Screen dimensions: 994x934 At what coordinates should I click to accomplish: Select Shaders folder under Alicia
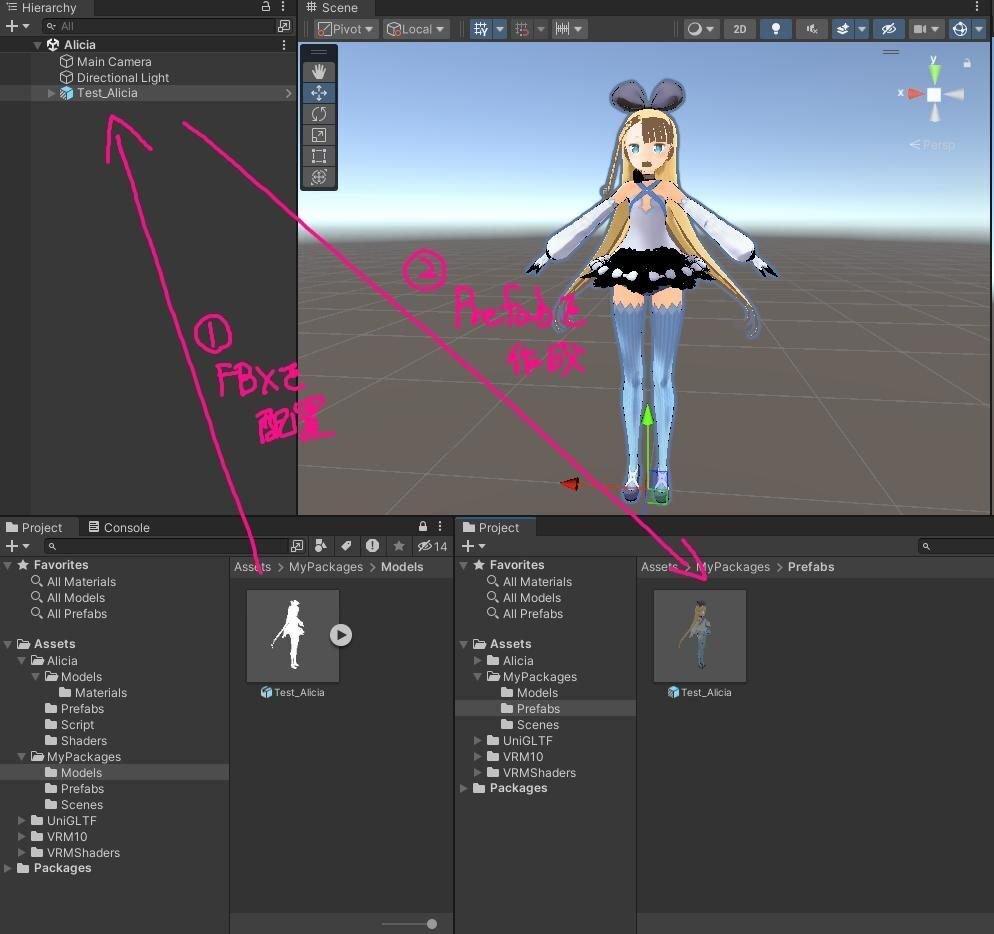[84, 741]
